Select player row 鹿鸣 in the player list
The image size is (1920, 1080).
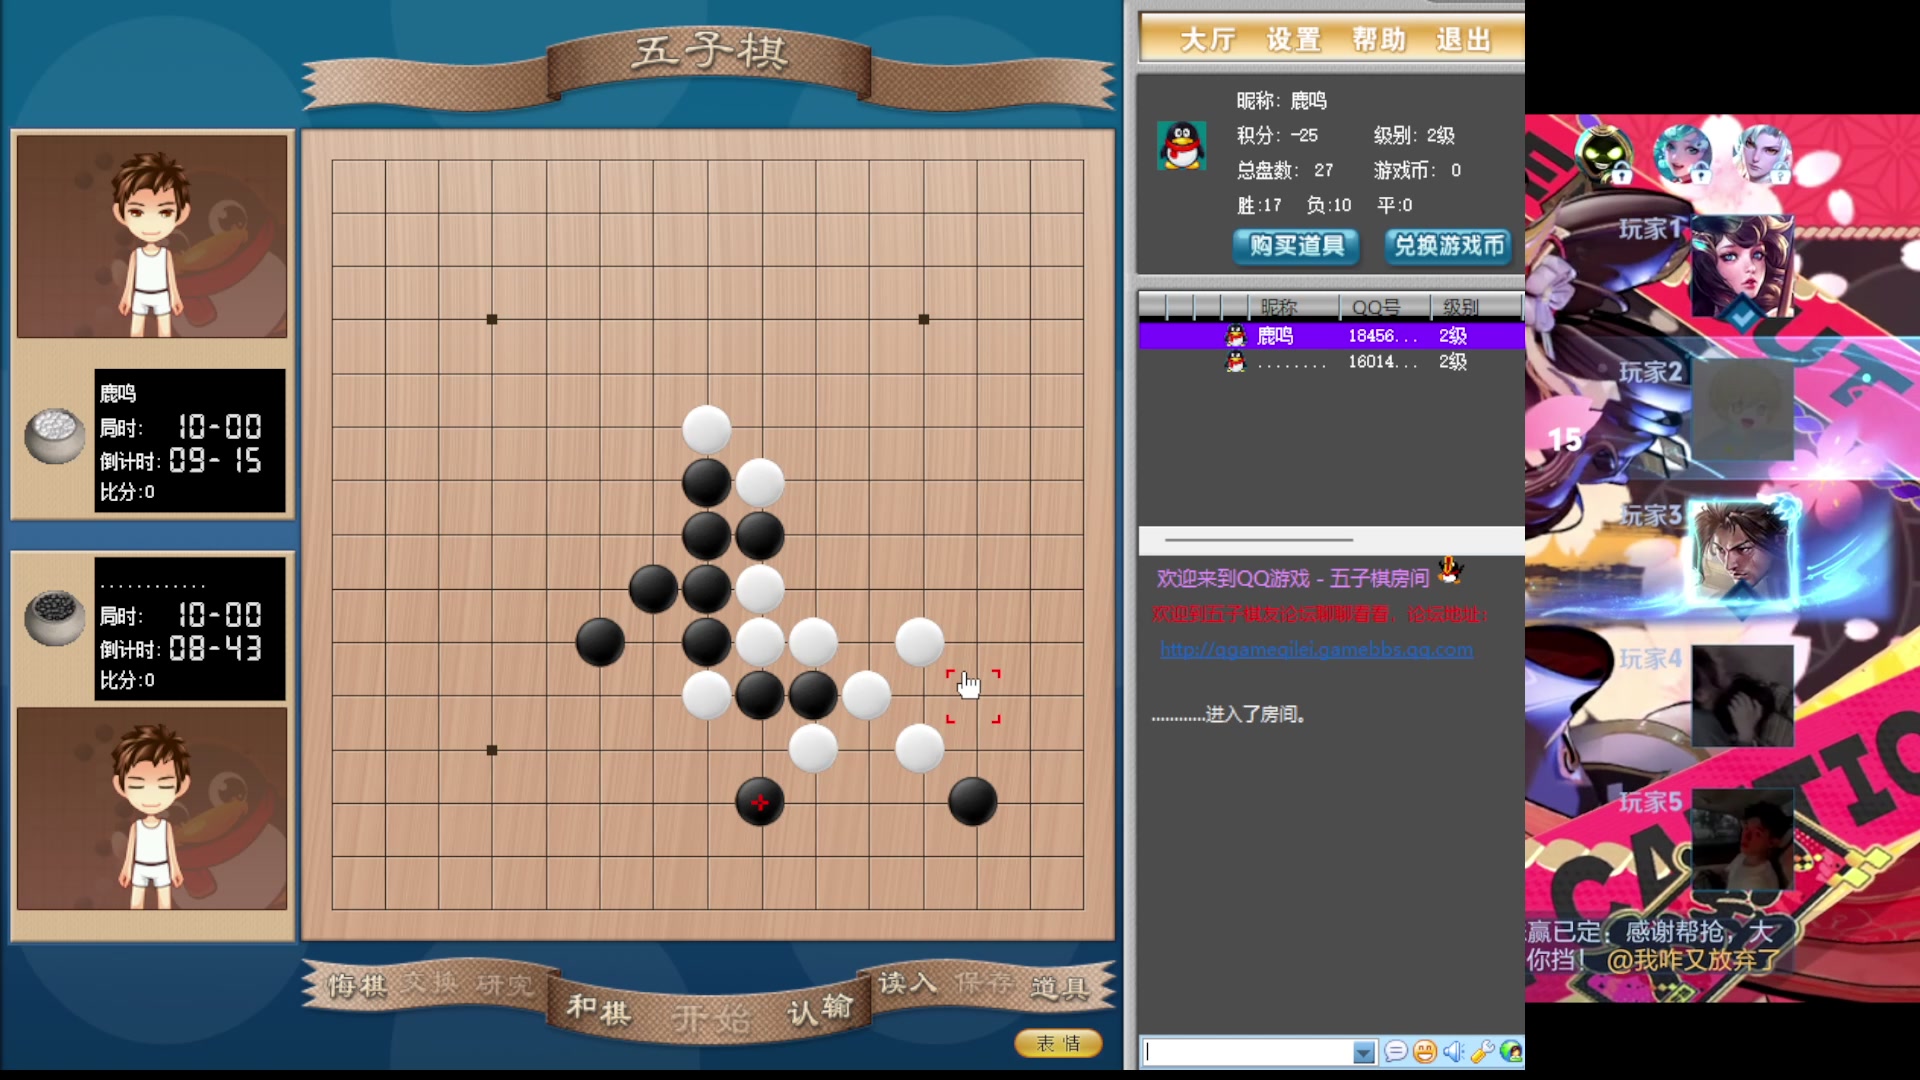[x=1331, y=336]
